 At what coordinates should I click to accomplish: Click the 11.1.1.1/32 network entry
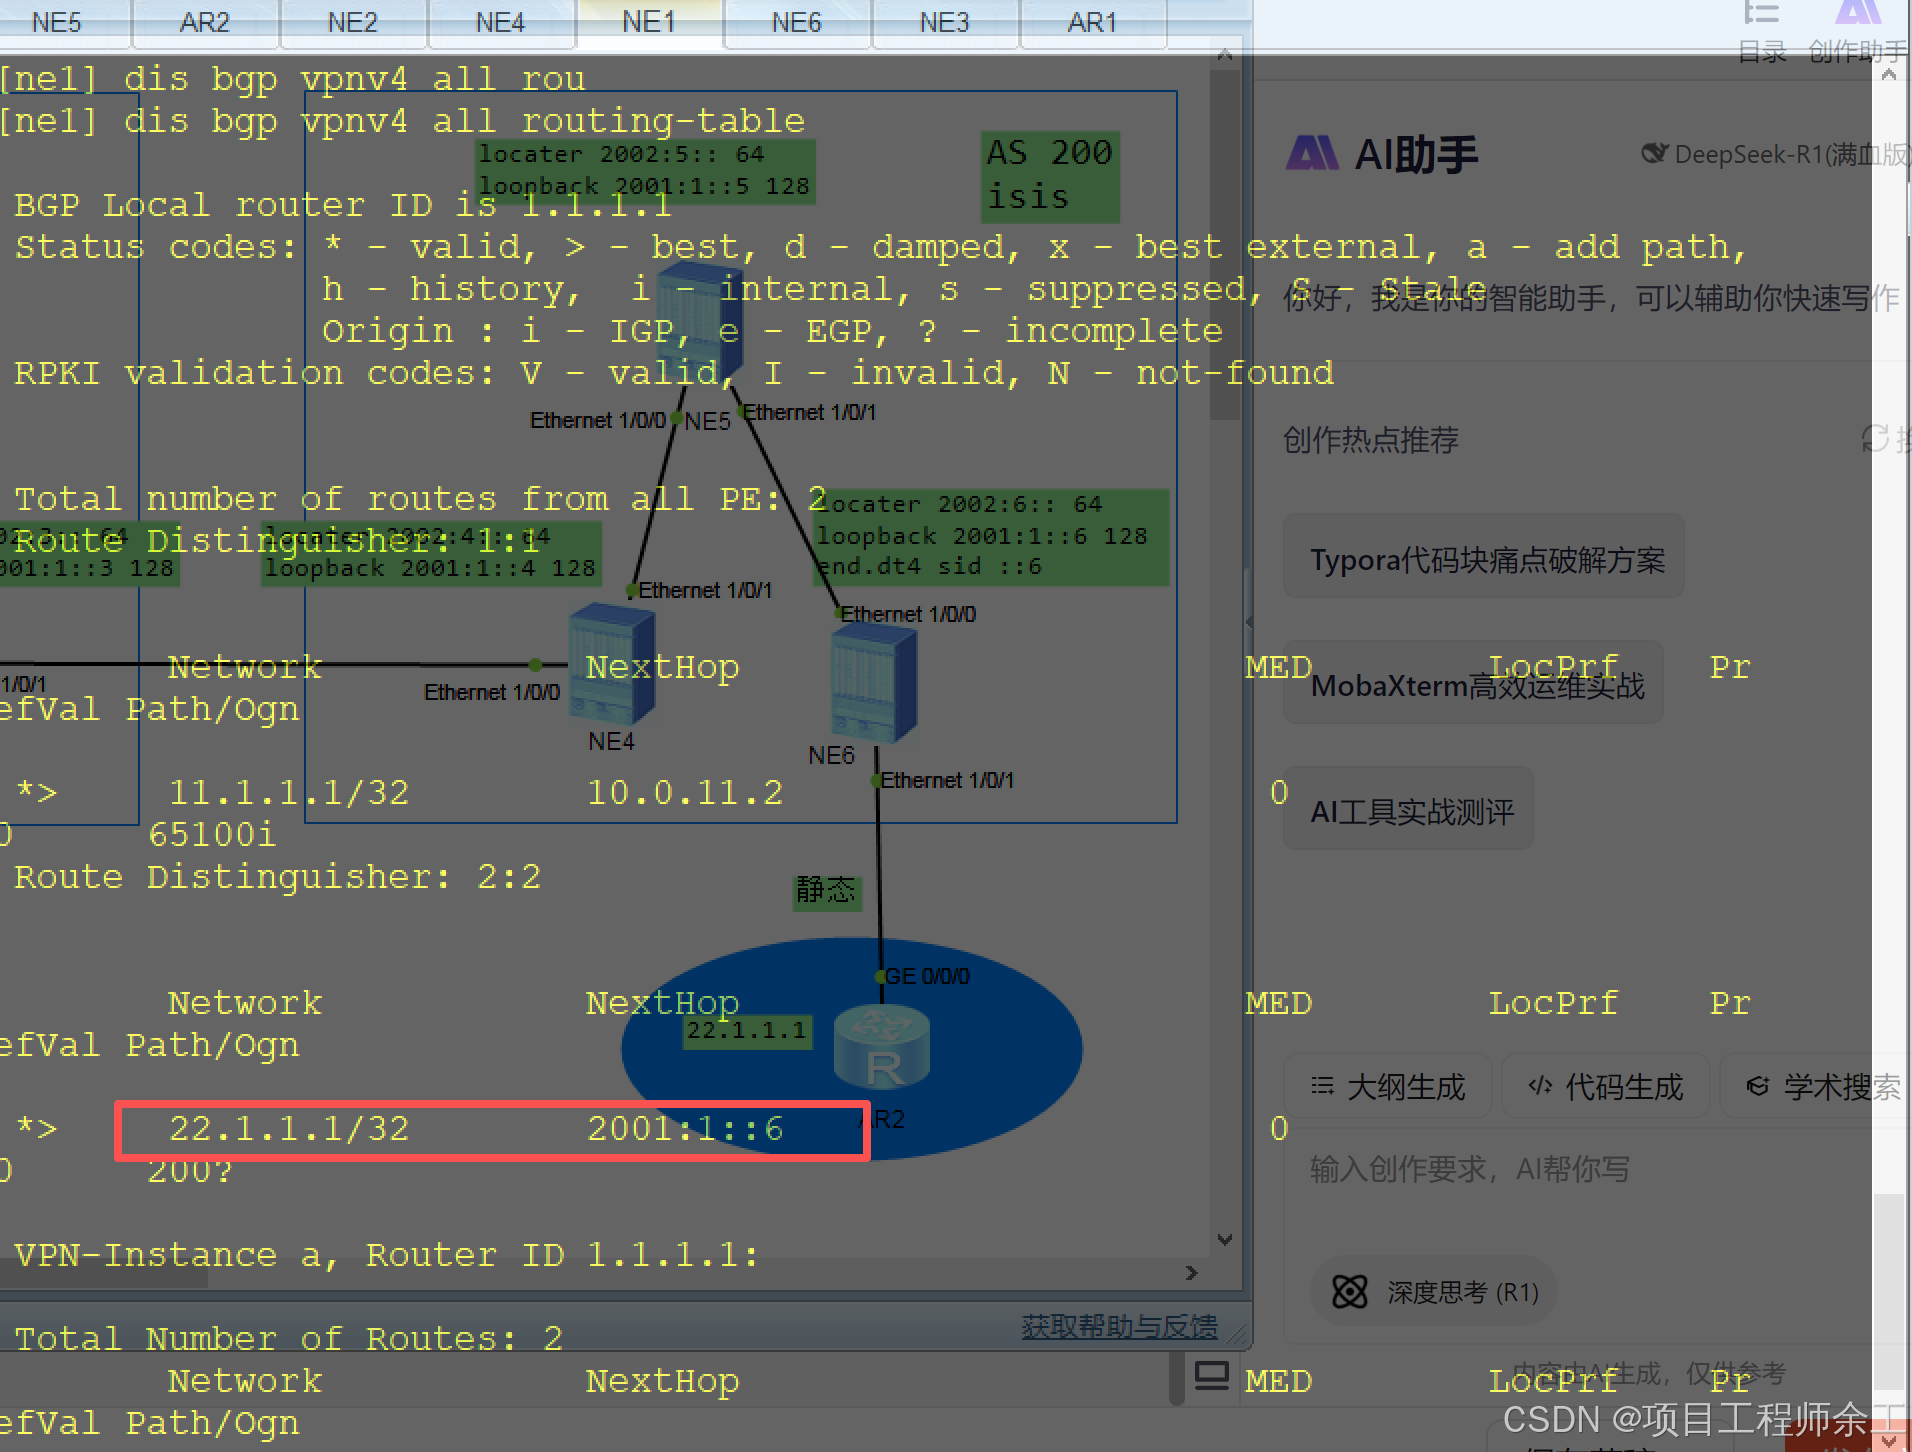click(x=289, y=792)
